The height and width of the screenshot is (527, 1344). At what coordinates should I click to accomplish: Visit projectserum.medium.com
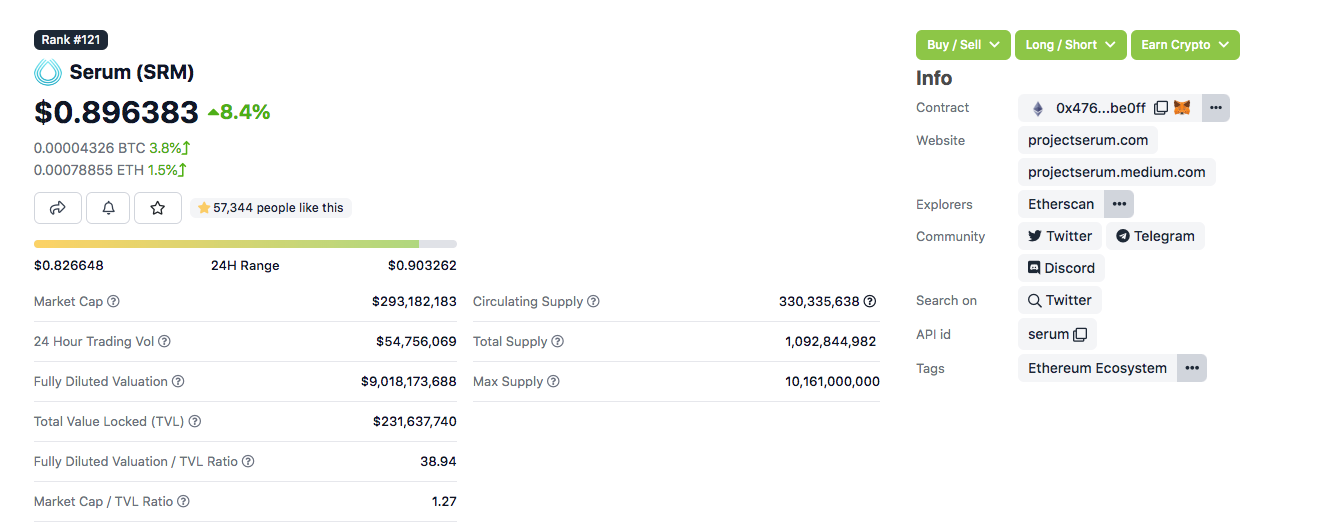(x=1117, y=172)
